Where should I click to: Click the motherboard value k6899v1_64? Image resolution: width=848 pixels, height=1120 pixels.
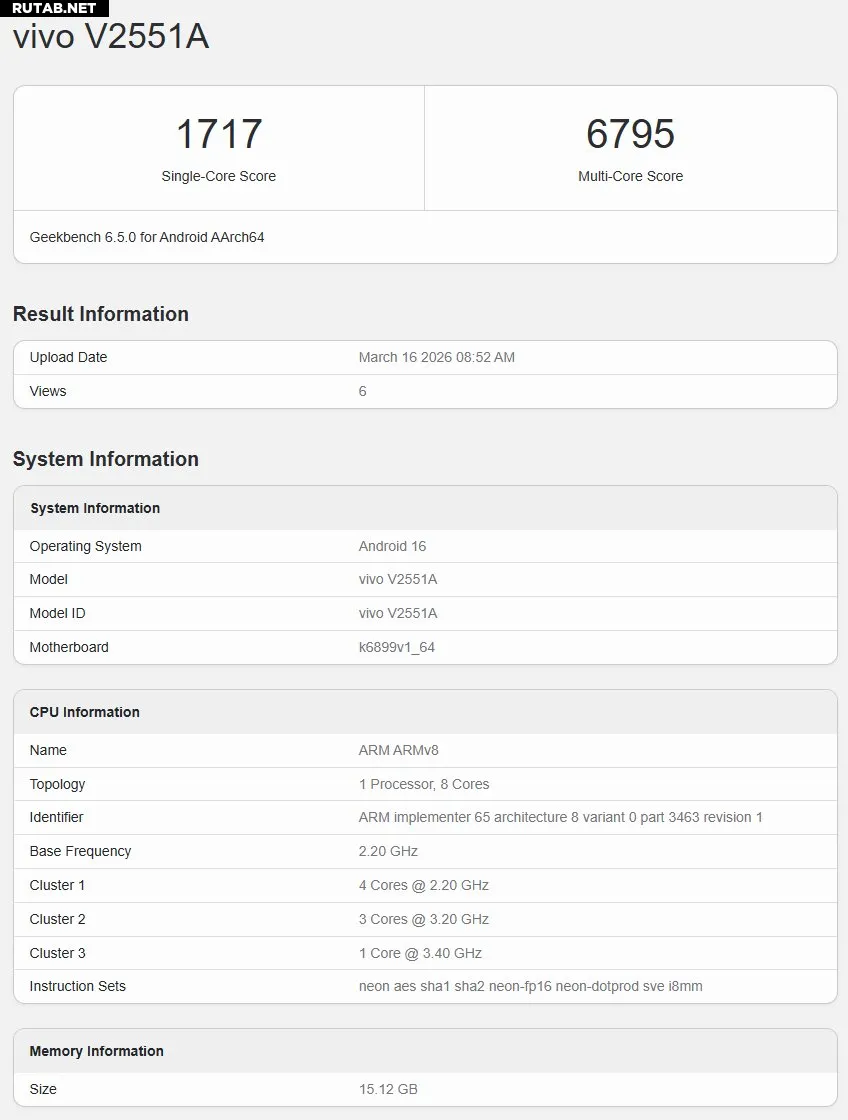[x=396, y=647]
